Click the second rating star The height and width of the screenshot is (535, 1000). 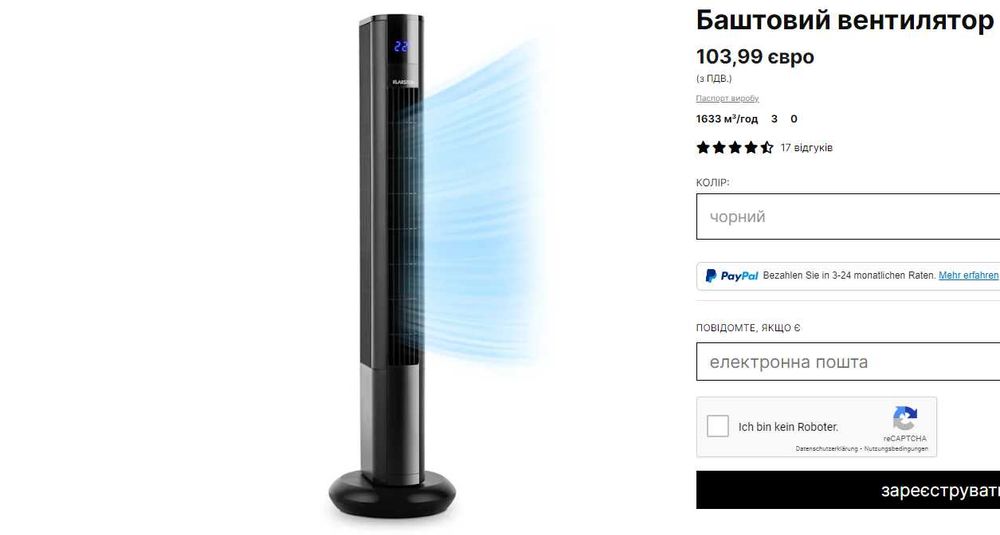tap(719, 147)
